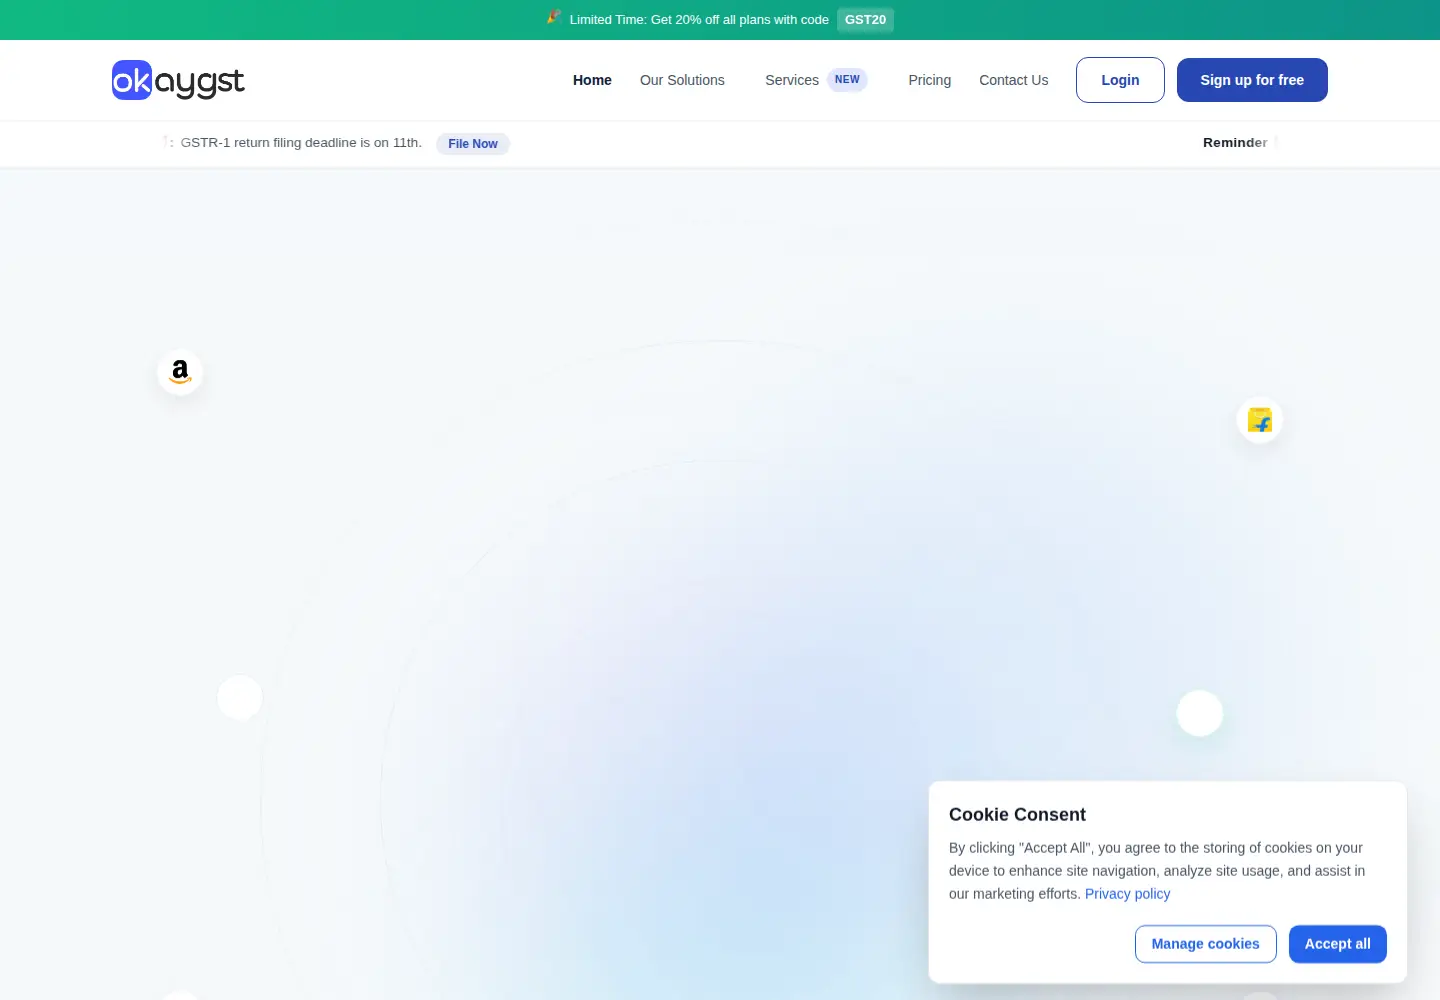The image size is (1440, 1000).
Task: Click the okaygst logo
Action: [x=178, y=80]
